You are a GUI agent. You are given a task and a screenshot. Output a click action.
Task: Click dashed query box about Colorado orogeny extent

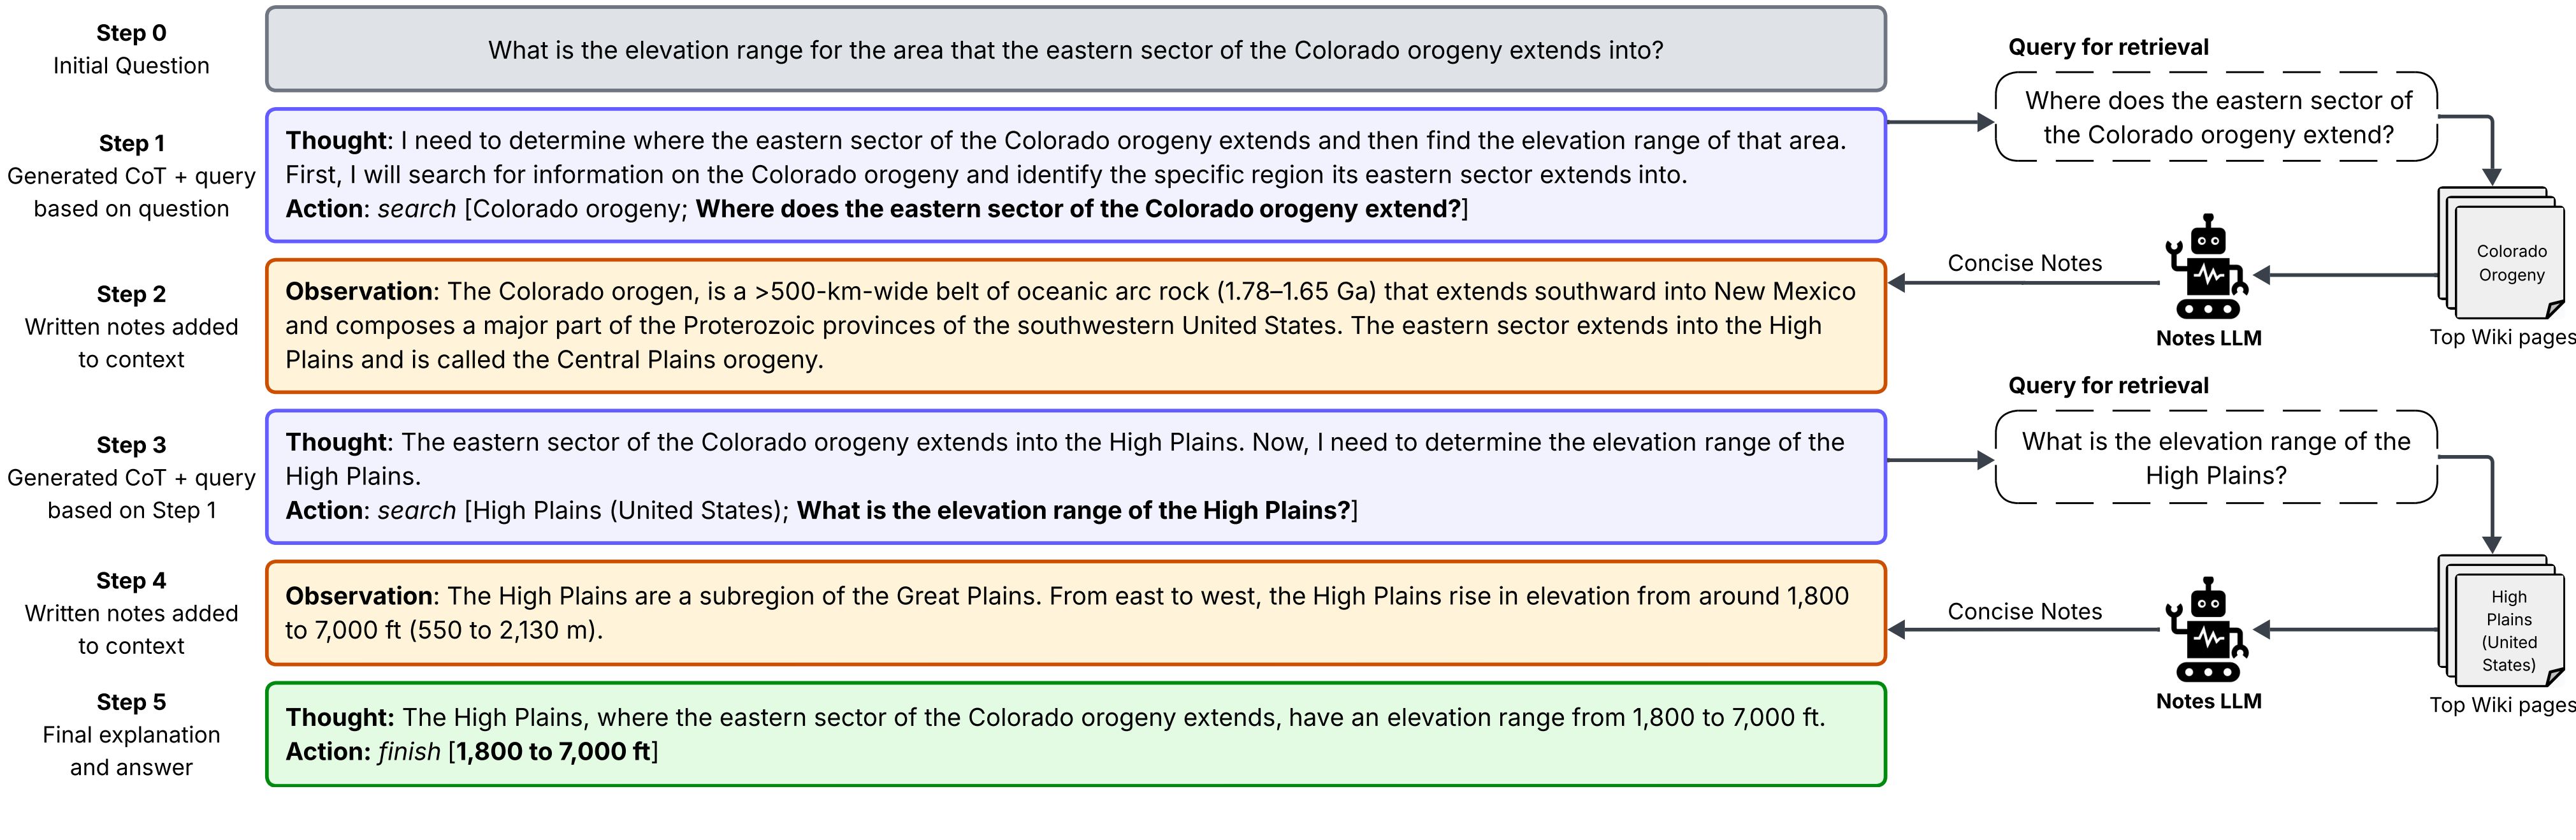[2217, 117]
